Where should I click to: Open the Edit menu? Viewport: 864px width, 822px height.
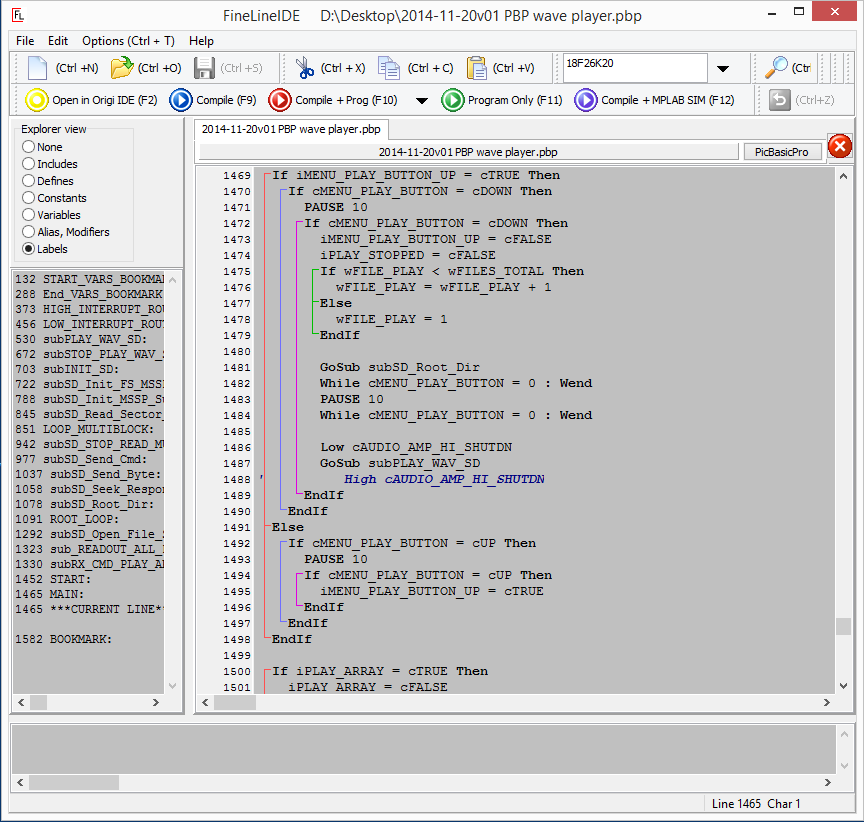tap(58, 41)
